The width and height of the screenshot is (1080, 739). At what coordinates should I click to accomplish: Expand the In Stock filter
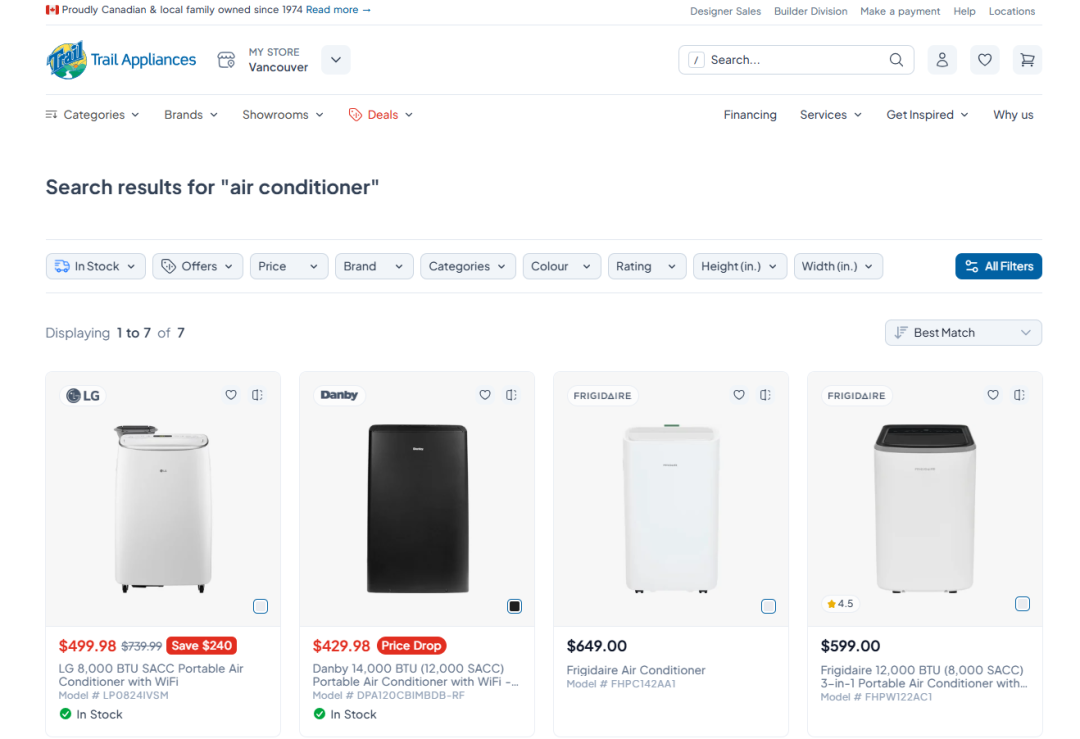click(x=96, y=267)
